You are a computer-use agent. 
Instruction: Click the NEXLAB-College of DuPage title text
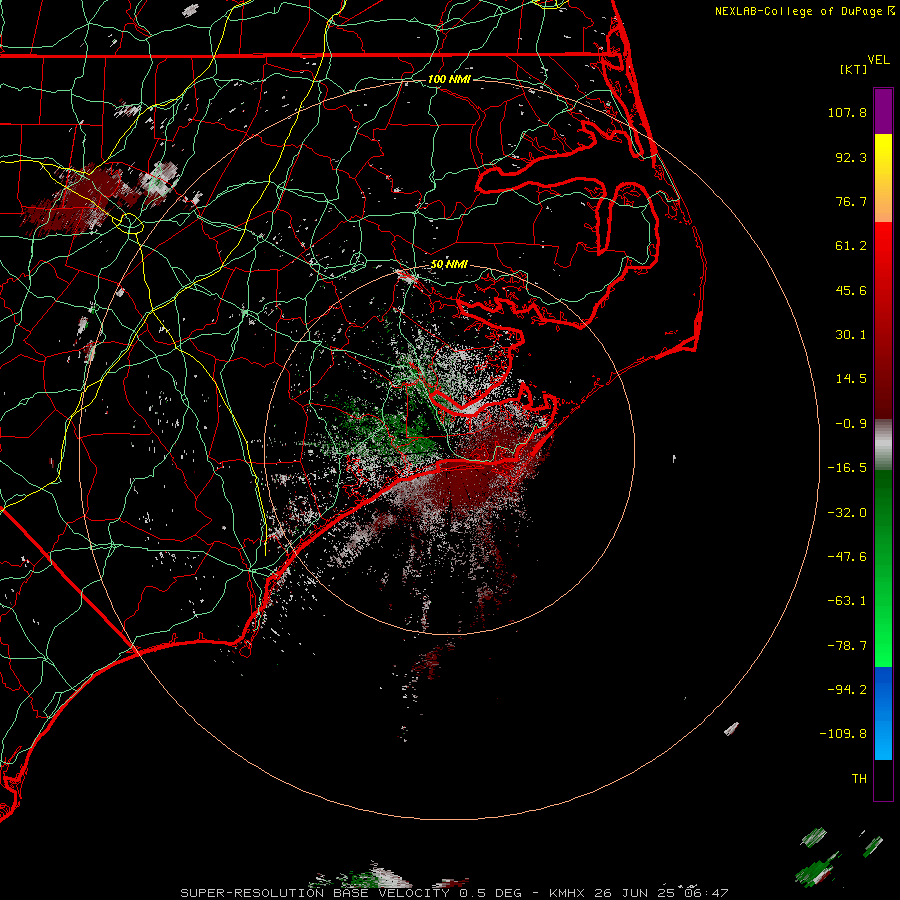coord(800,11)
